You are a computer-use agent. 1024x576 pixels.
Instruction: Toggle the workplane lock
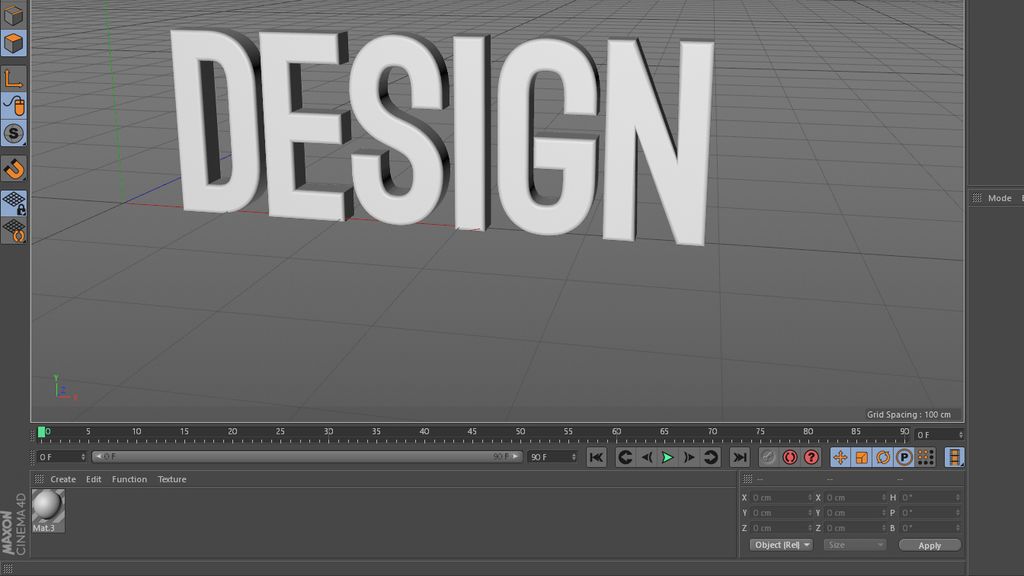point(13,200)
